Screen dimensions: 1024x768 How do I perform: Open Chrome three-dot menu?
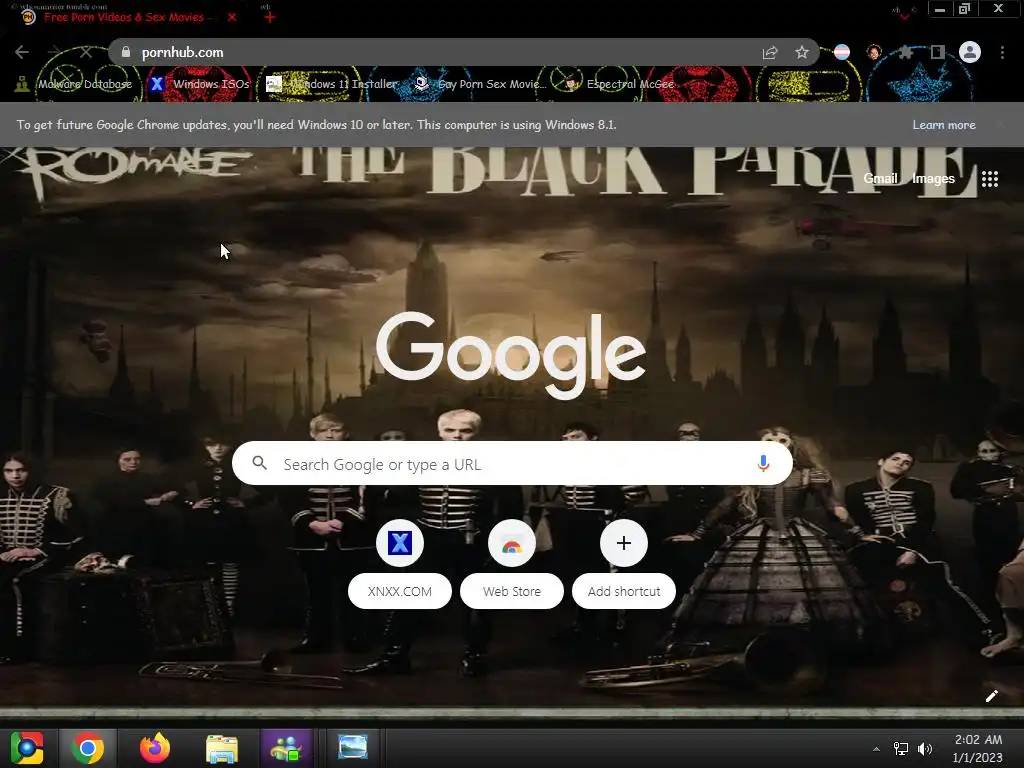click(1002, 52)
